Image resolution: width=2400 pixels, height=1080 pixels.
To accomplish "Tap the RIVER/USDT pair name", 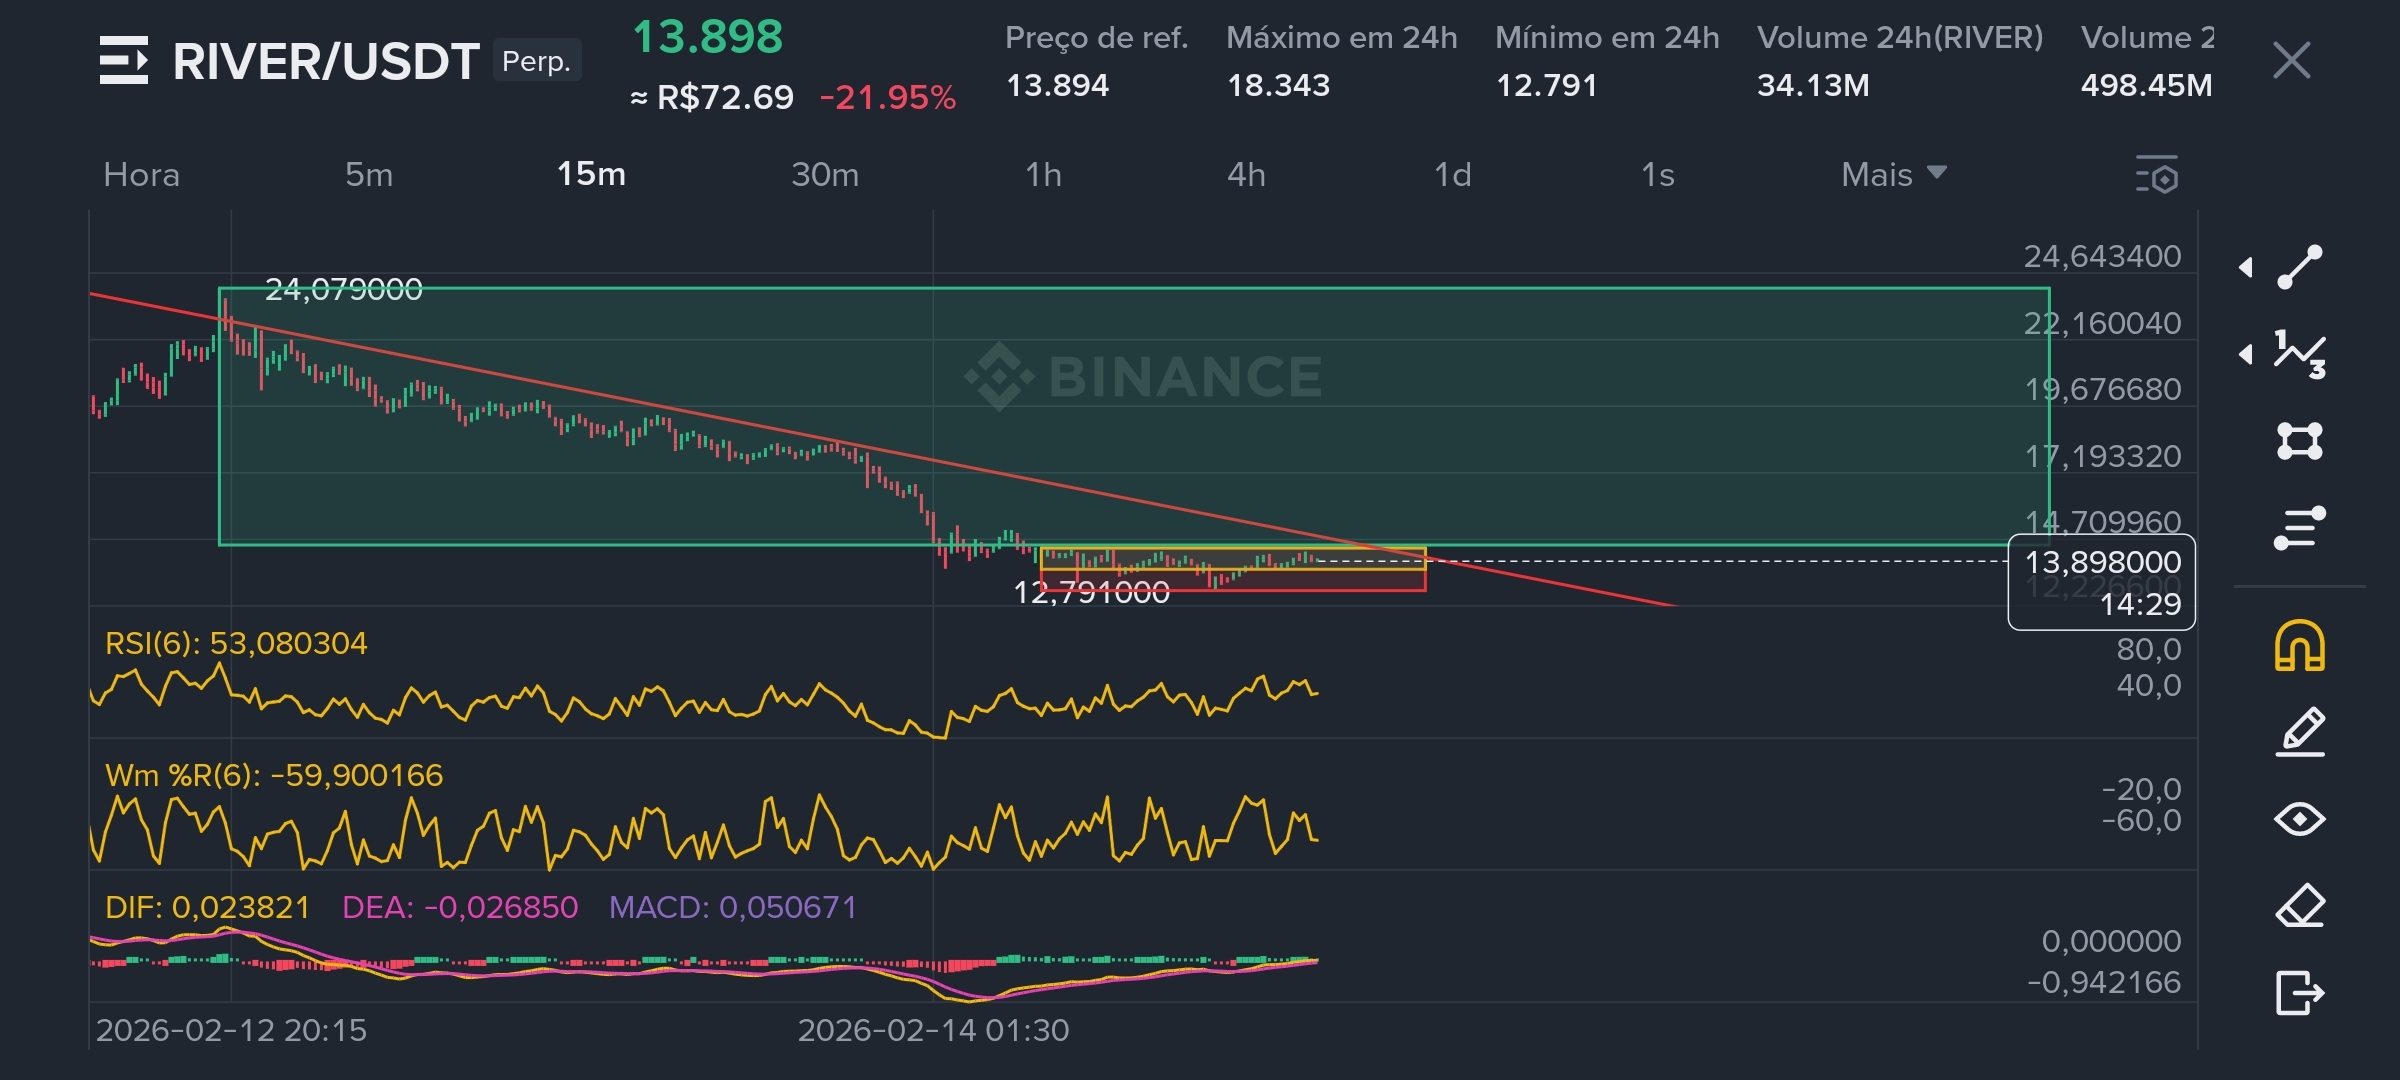I will pos(326,61).
